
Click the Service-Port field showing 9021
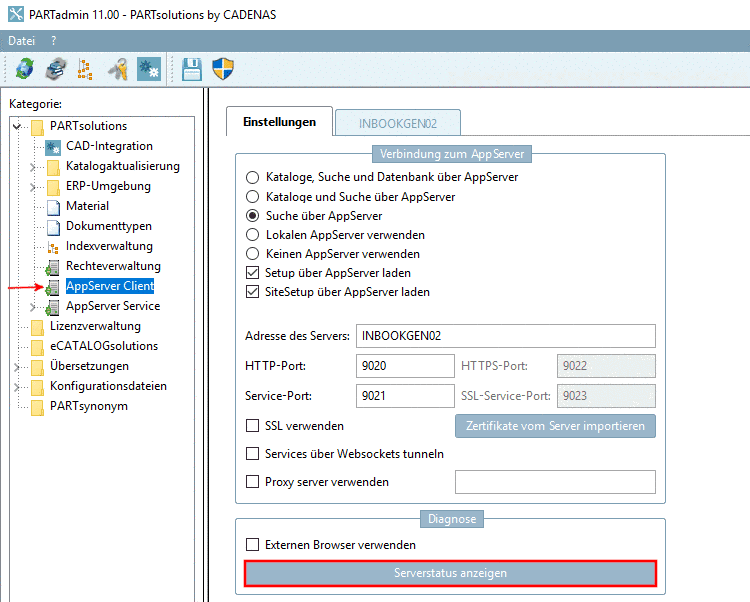click(405, 396)
